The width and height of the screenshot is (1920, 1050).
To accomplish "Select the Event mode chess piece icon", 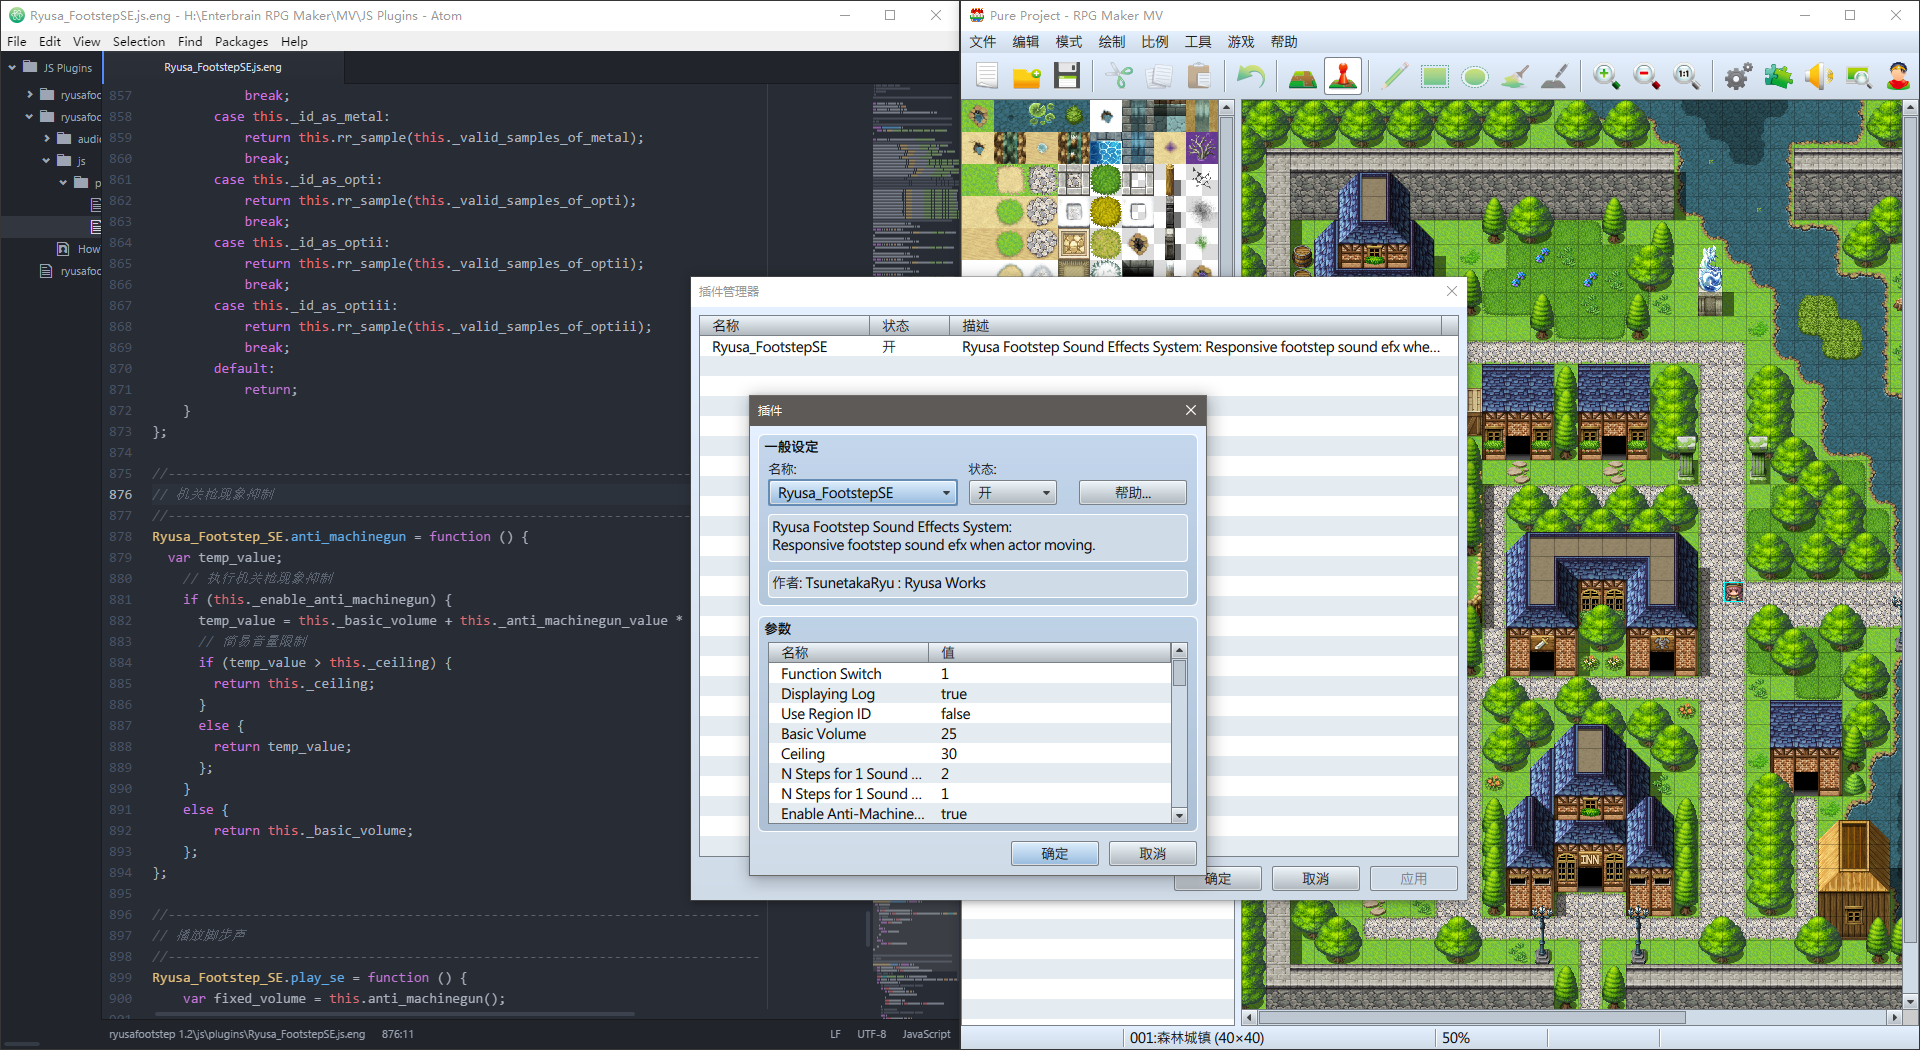I will click(1342, 76).
